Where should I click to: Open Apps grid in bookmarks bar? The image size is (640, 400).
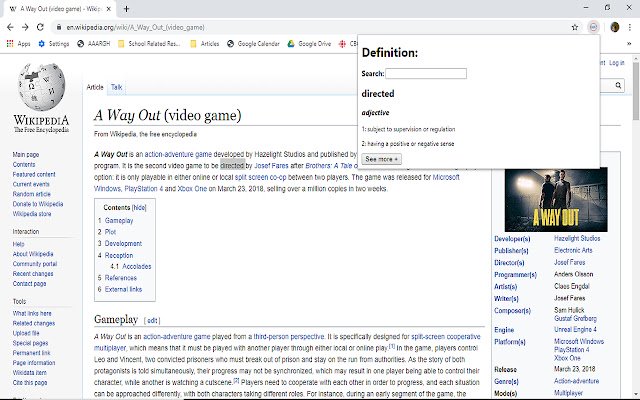(x=18, y=44)
